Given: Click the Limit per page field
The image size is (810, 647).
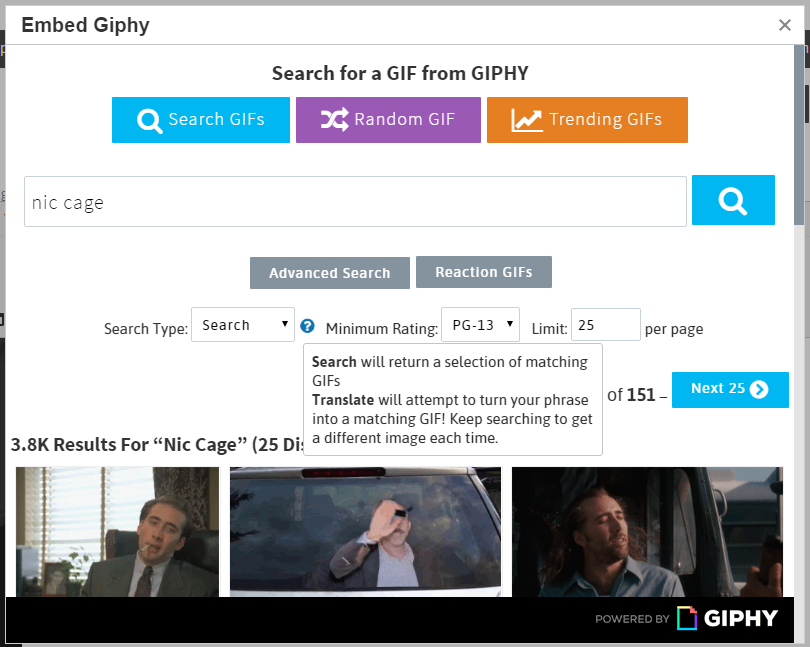Looking at the screenshot, I should [x=605, y=325].
